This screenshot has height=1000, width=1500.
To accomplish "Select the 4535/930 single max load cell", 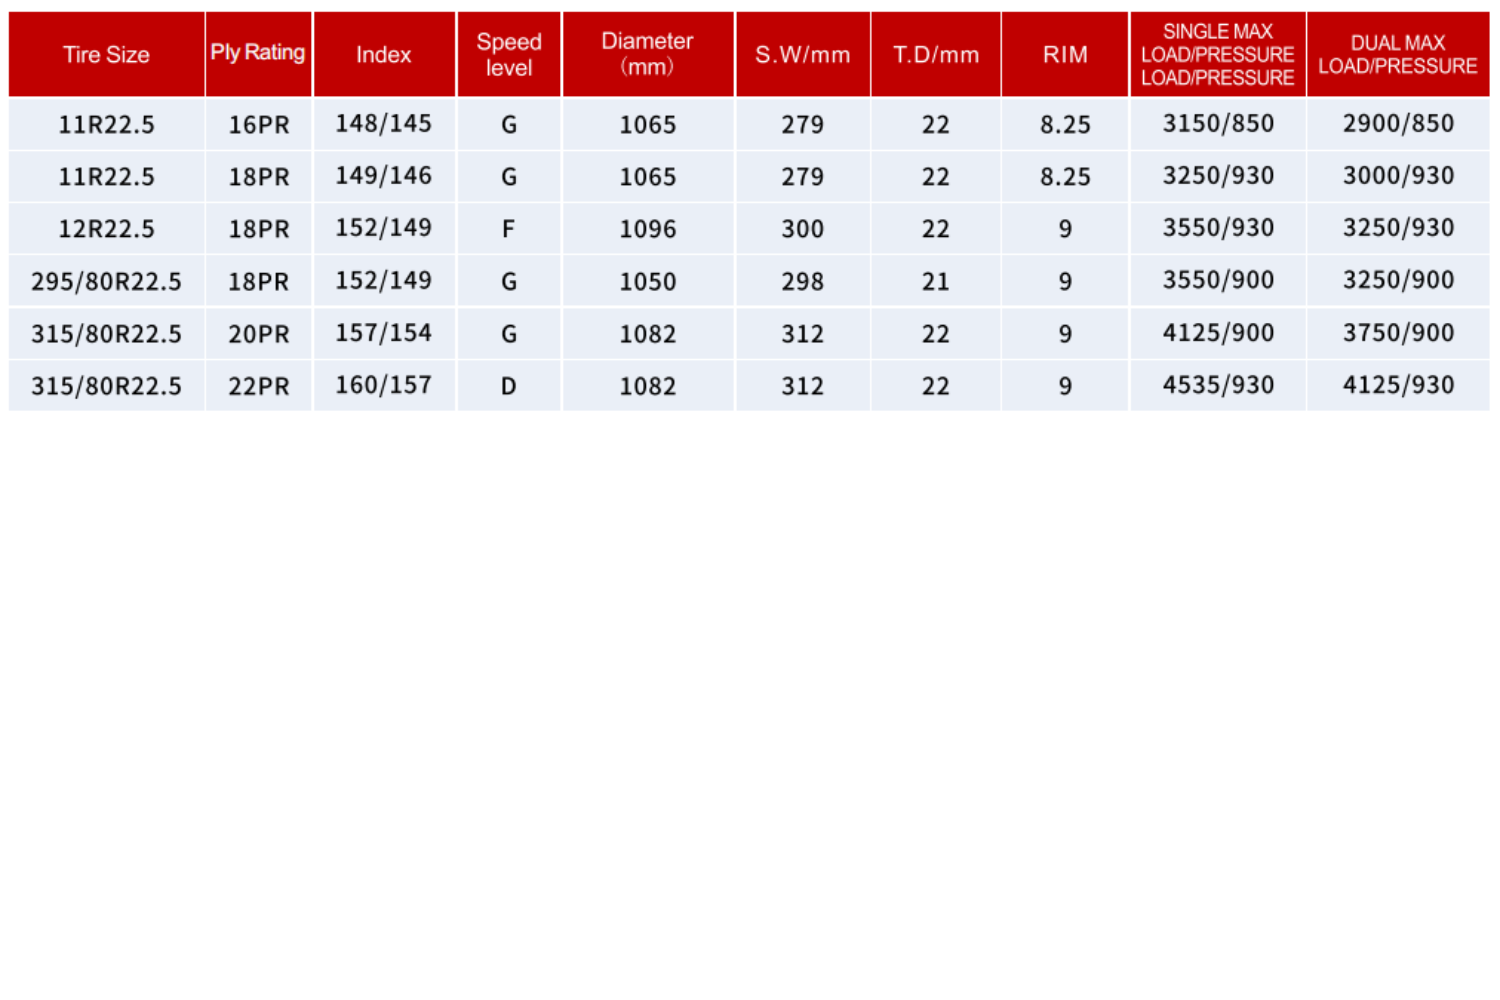I will tap(1217, 385).
